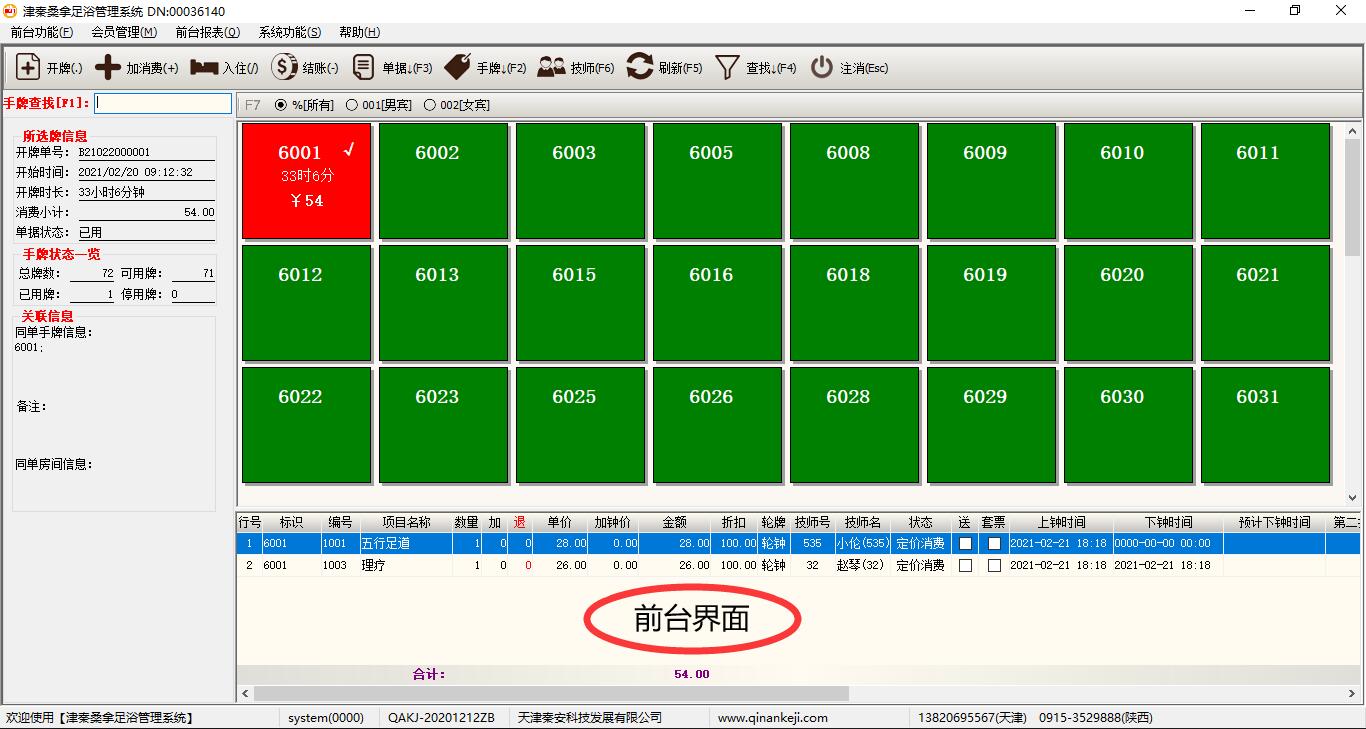This screenshot has height=729, width=1366.
Task: Select the 002[女宾] radio button
Action: point(430,105)
